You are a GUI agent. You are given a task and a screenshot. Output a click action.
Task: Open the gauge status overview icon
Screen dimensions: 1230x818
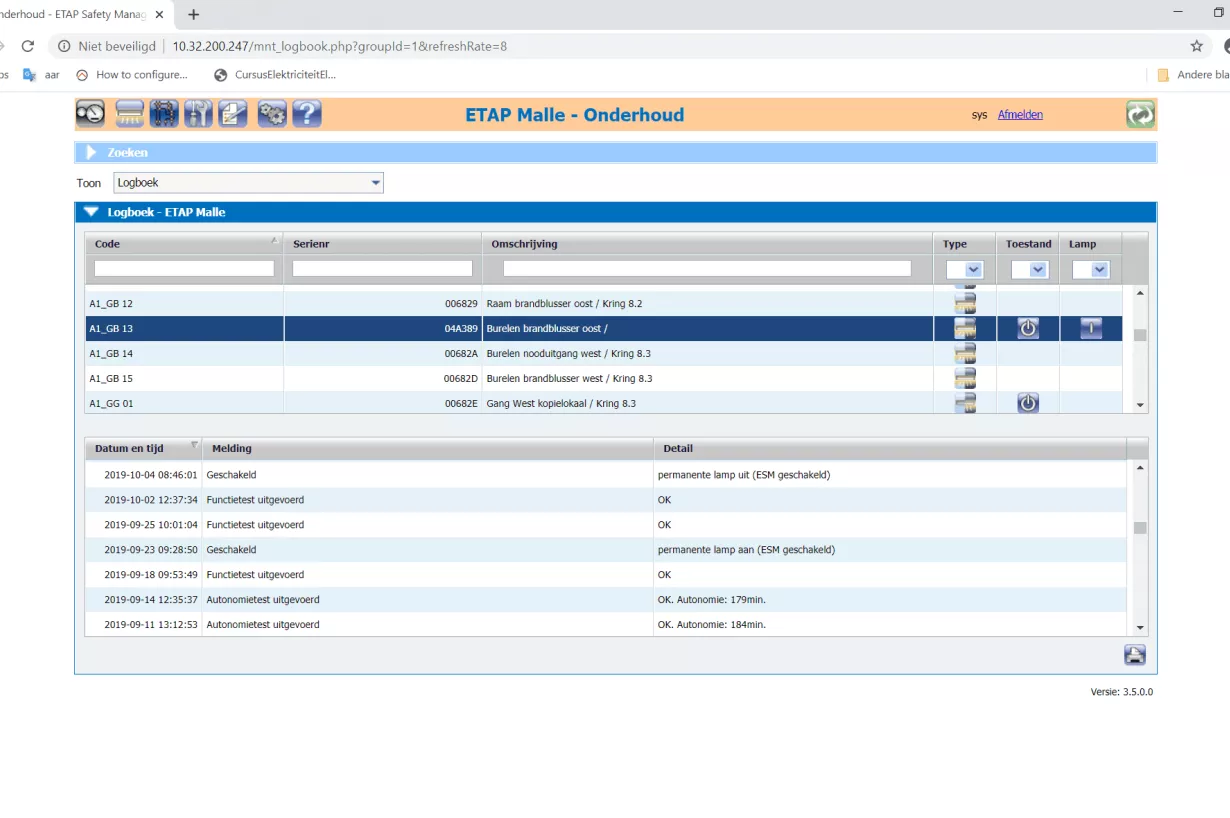coord(90,114)
